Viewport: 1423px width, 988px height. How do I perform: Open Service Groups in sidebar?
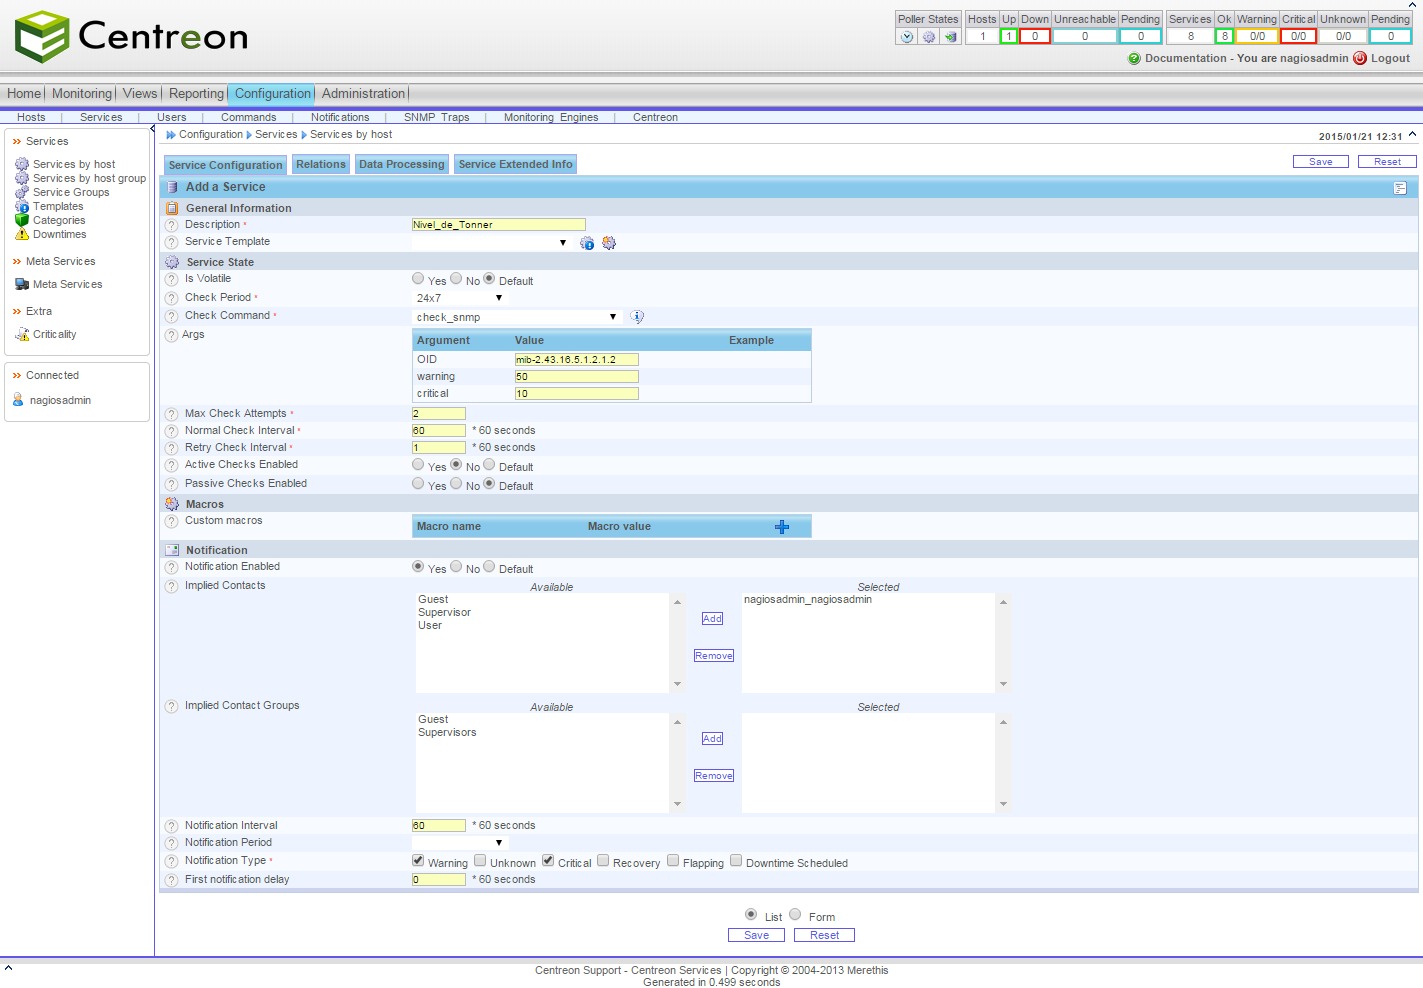(71, 192)
